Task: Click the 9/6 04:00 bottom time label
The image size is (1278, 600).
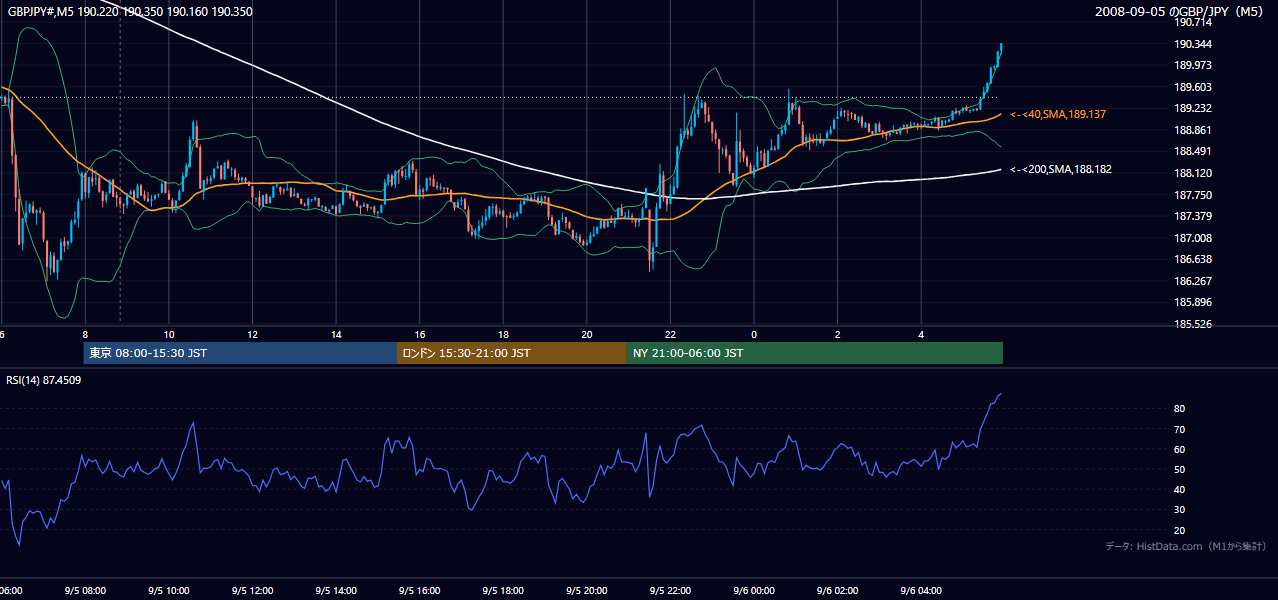Action: tap(921, 591)
